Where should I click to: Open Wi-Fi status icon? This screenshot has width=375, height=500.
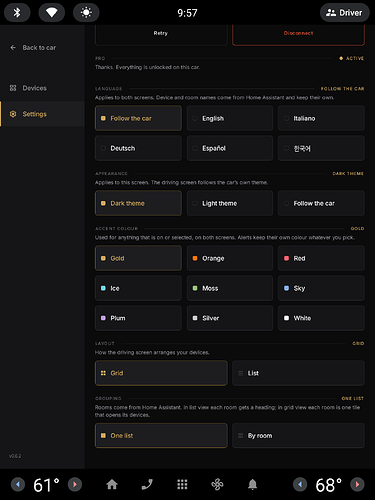click(52, 13)
